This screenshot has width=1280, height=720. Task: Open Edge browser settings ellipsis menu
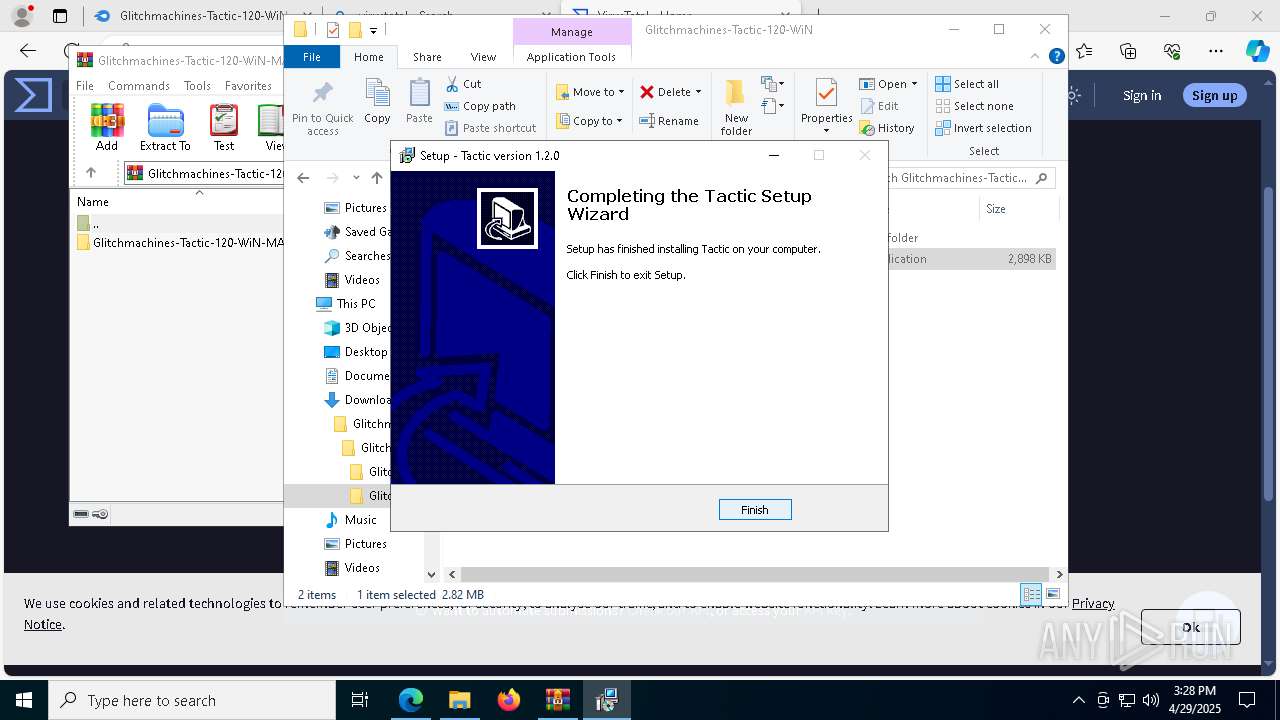1215,51
